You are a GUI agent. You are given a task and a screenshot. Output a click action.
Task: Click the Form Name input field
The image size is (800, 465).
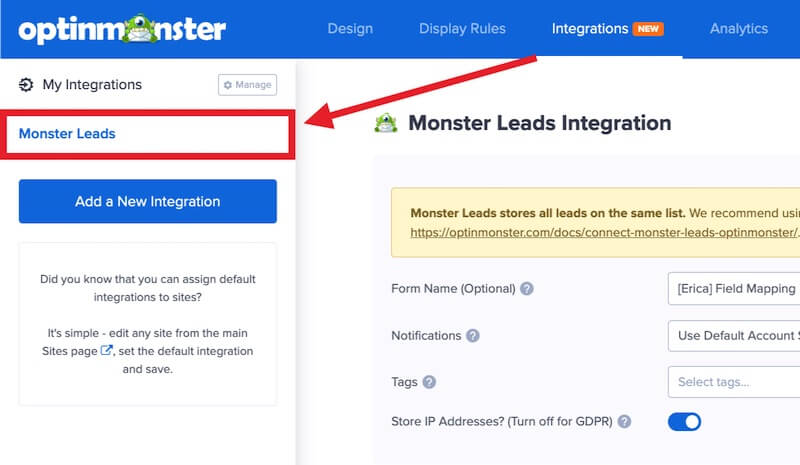[x=734, y=288]
